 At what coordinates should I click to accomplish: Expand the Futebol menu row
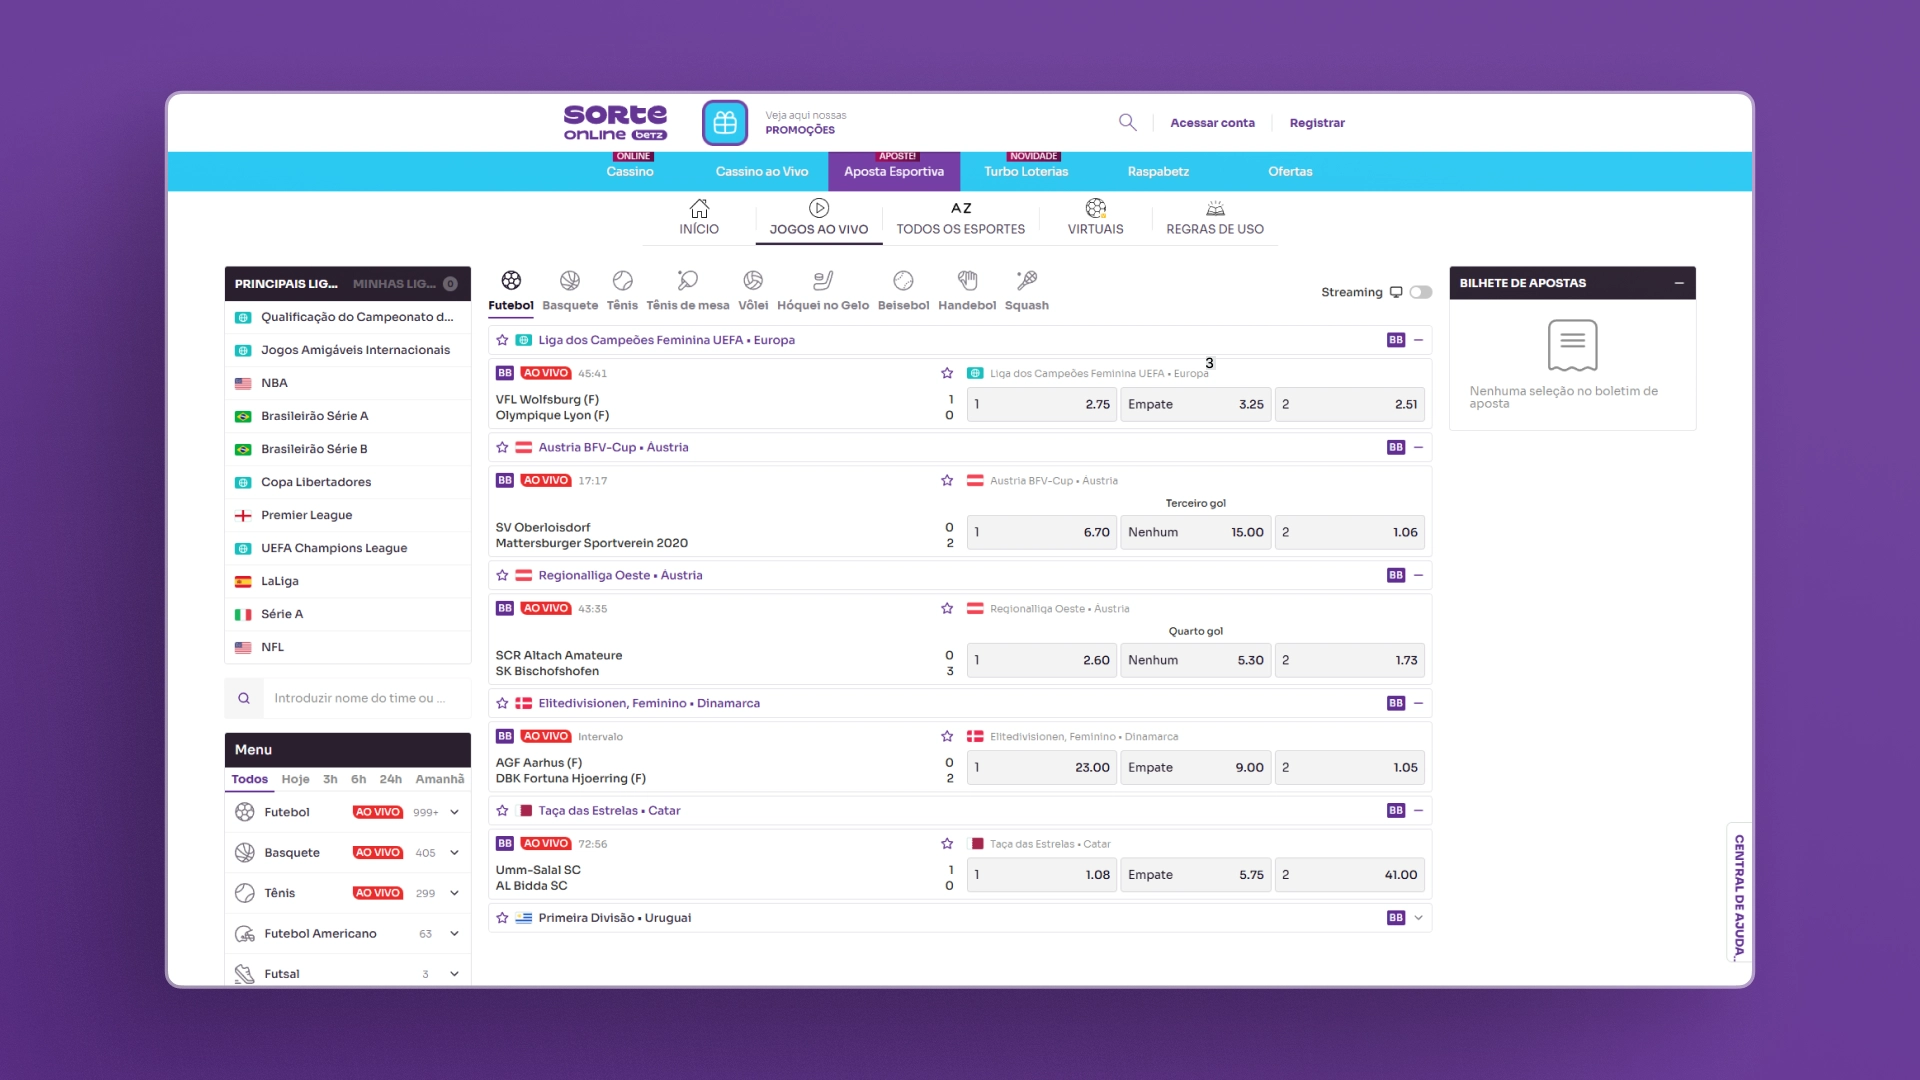(454, 812)
